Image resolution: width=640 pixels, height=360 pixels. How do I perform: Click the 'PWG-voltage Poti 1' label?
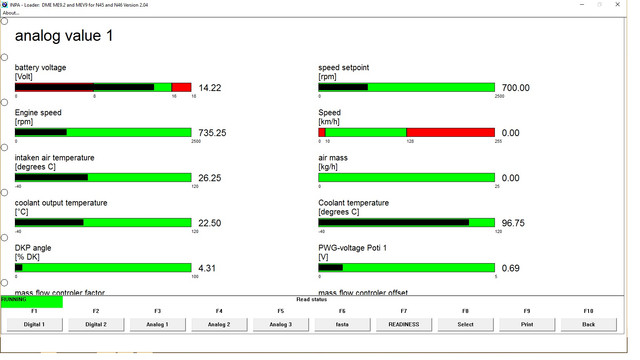352,248
